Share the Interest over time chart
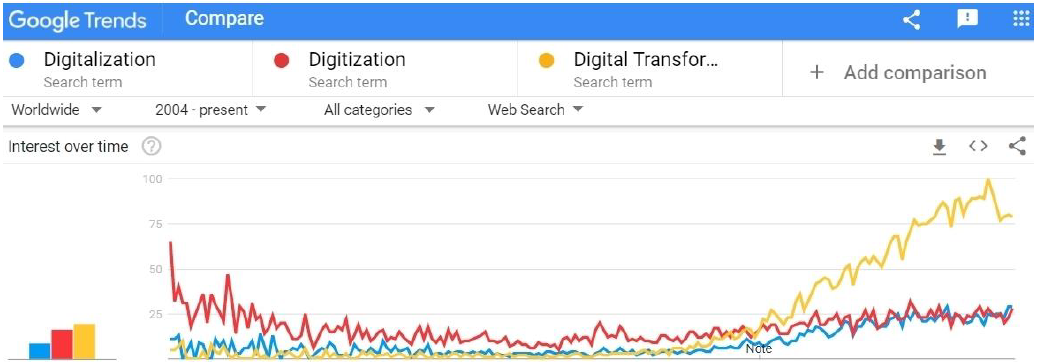Screen dimensions: 1037x362 click(1017, 146)
